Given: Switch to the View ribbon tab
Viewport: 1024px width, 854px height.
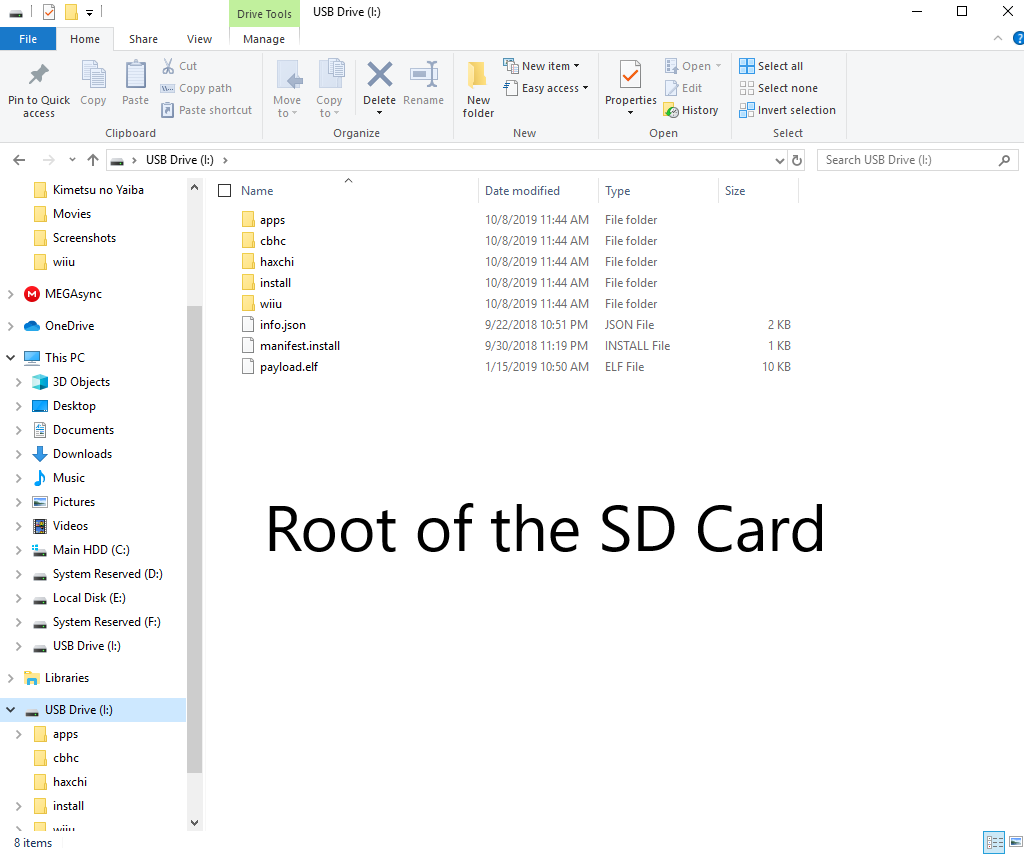Looking at the screenshot, I should coord(199,39).
